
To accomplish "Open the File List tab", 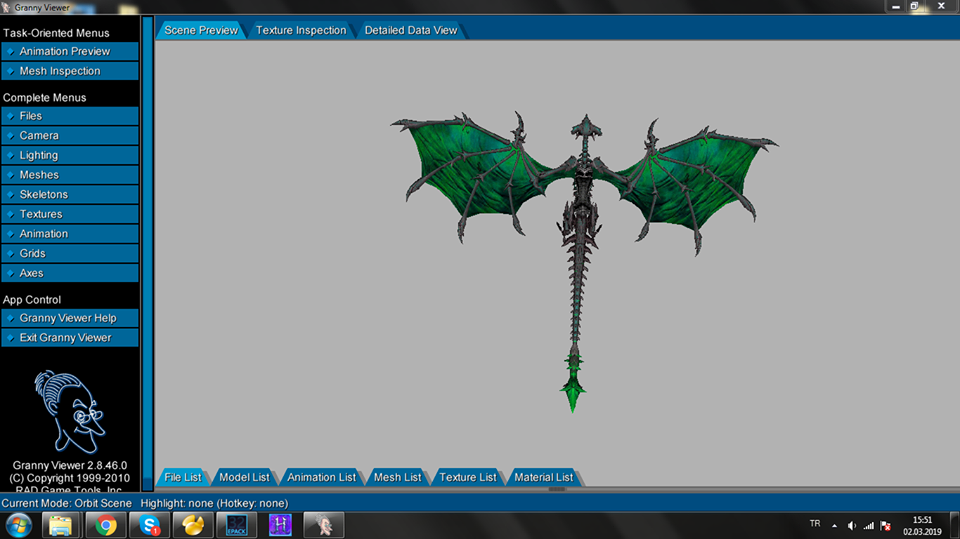I will click(182, 477).
